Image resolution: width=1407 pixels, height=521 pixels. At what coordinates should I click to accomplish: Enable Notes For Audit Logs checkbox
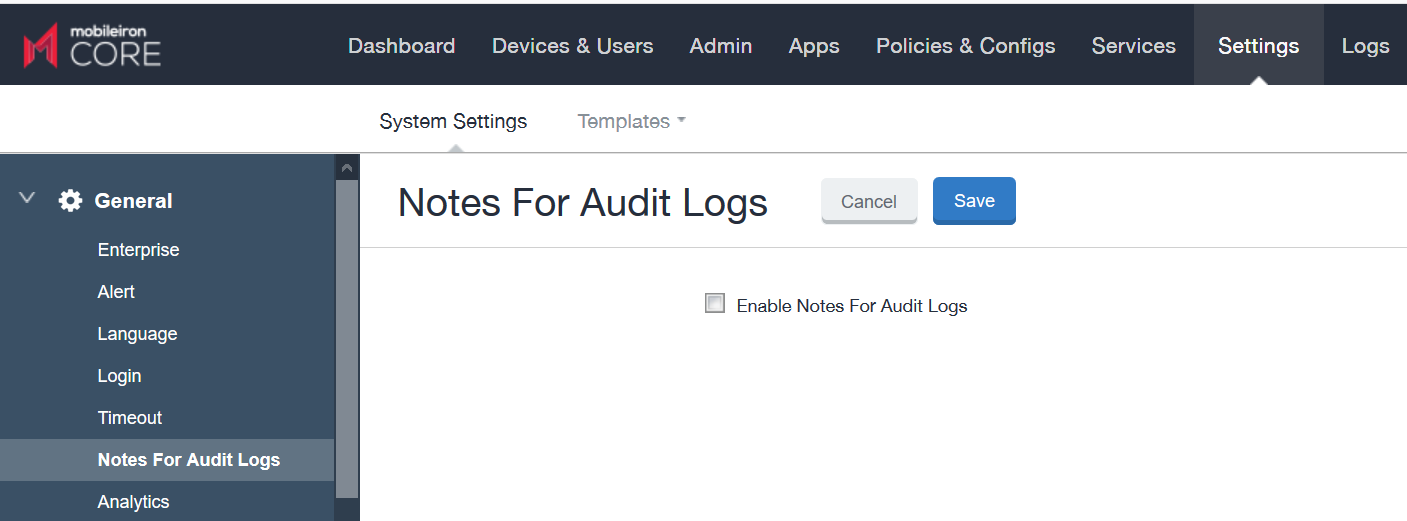715,304
